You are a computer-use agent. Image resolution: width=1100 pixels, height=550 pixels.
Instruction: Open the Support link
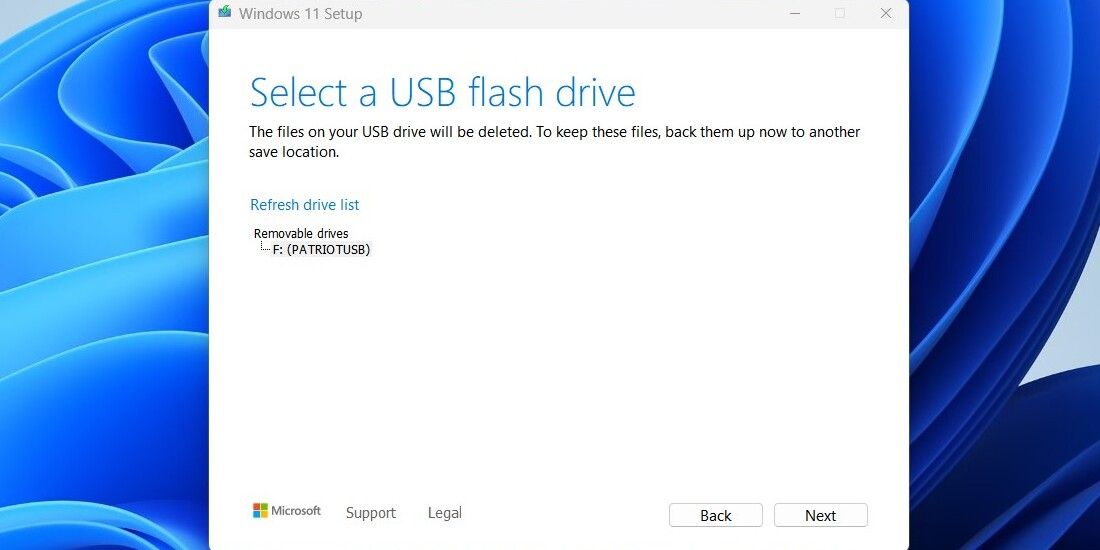pyautogui.click(x=371, y=513)
